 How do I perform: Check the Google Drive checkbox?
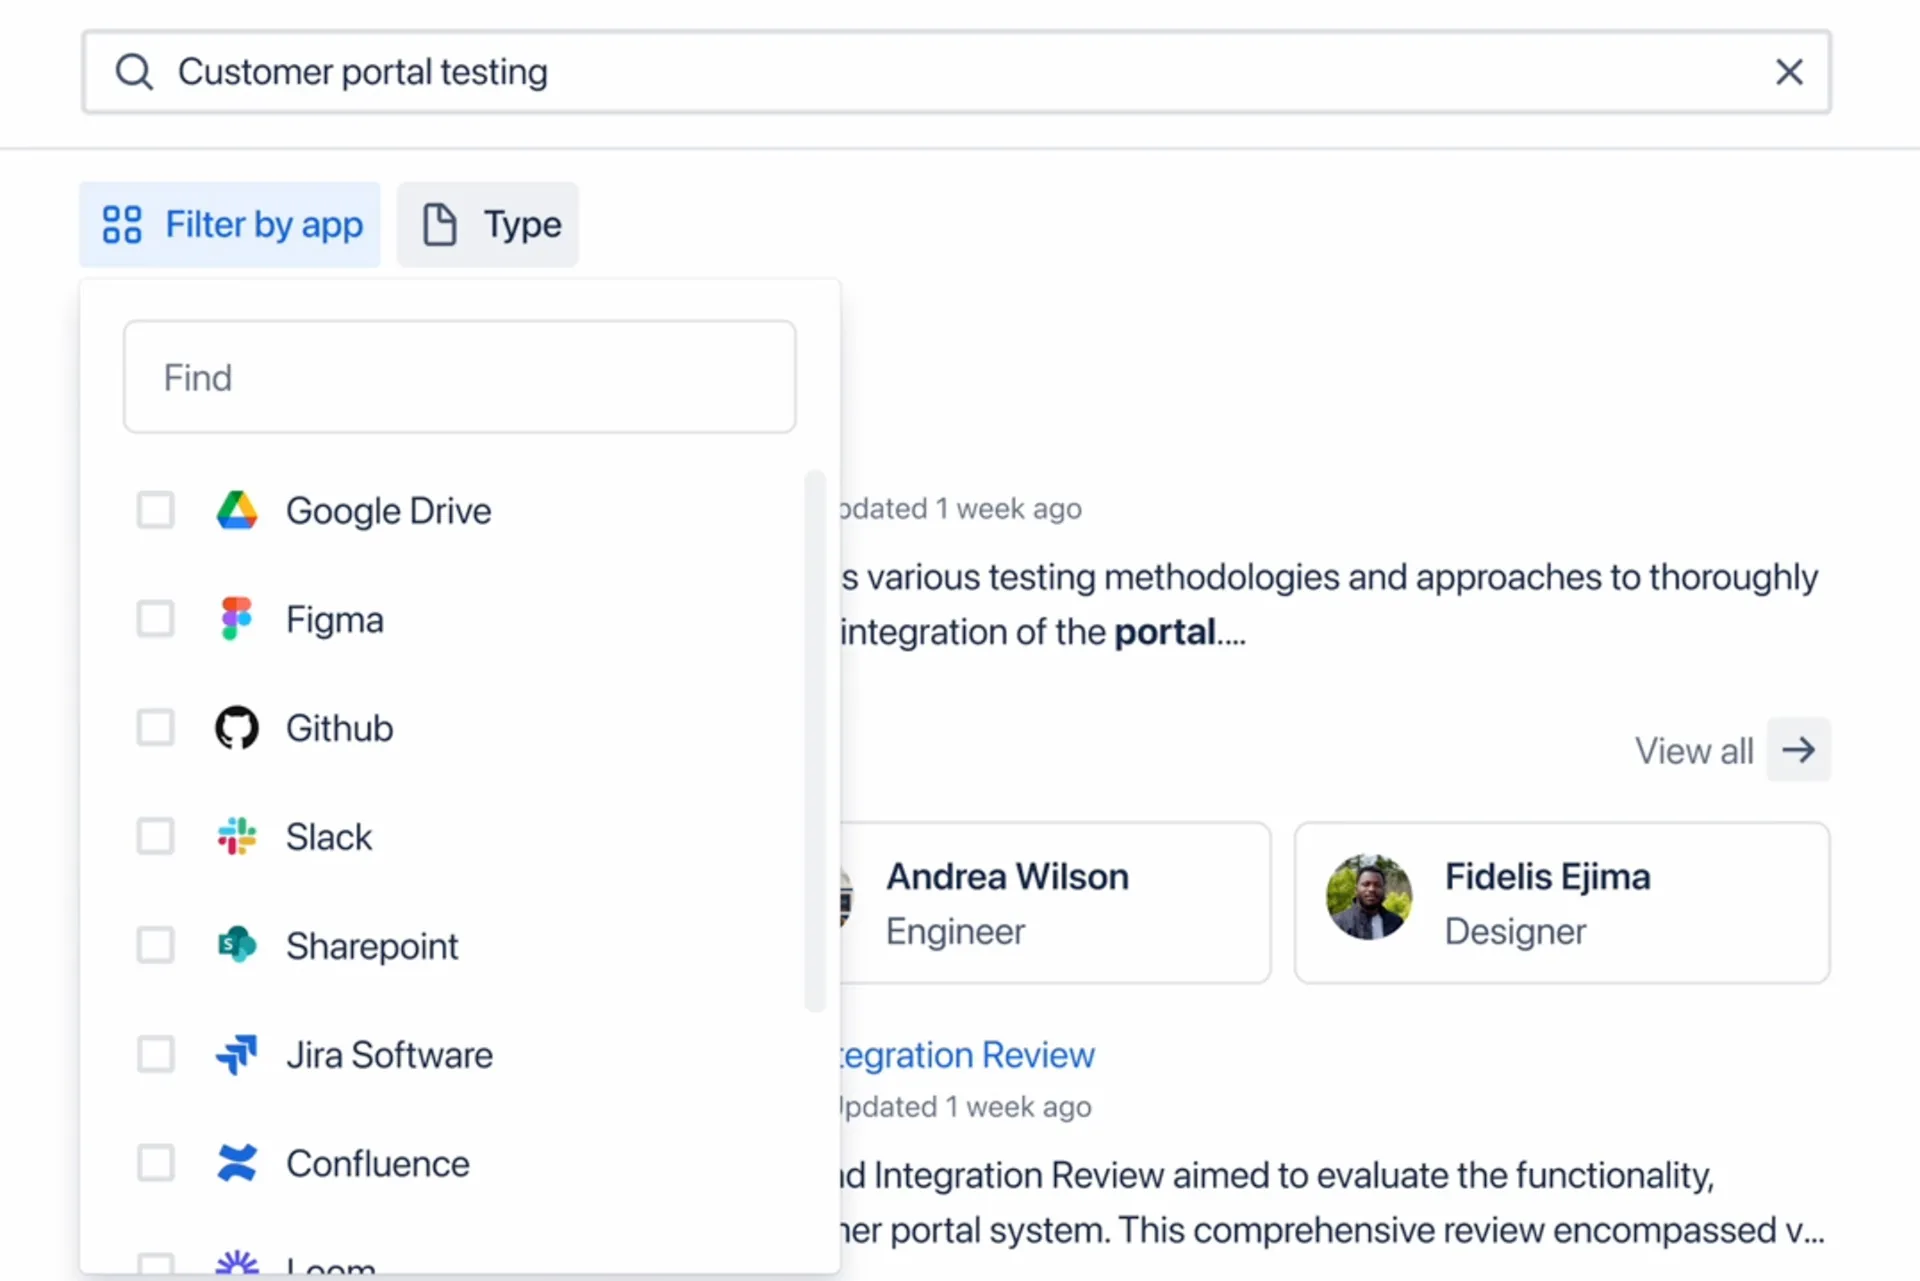156,511
